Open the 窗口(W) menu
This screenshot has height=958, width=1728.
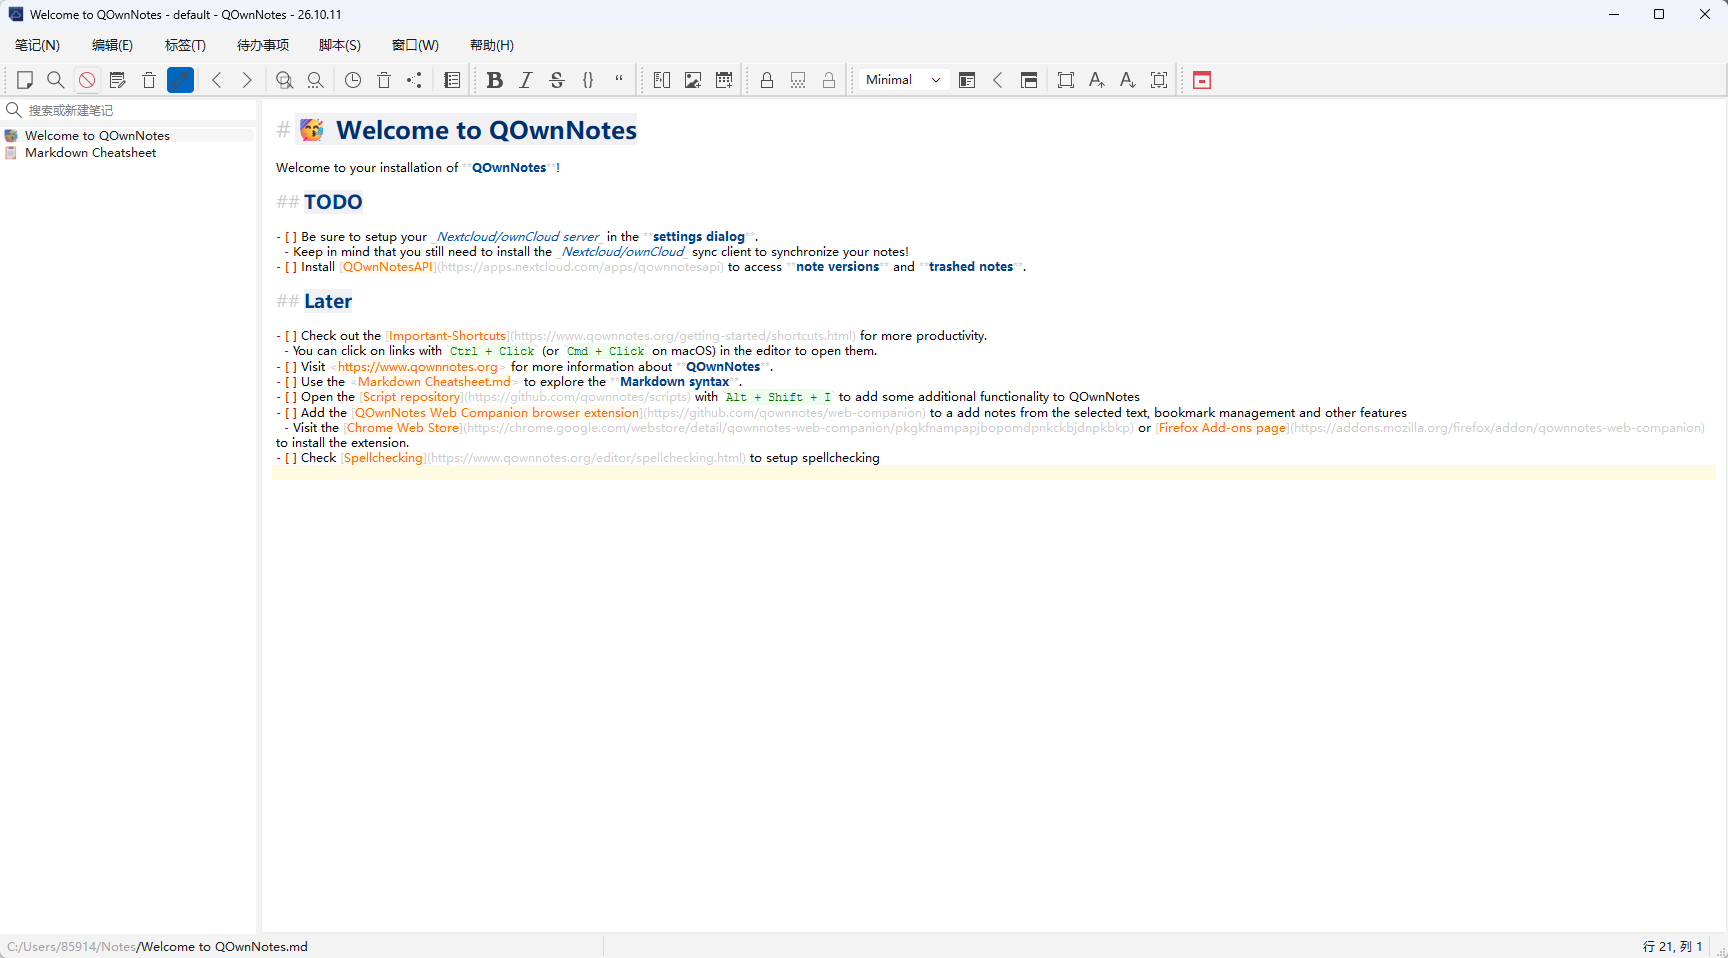pos(415,45)
